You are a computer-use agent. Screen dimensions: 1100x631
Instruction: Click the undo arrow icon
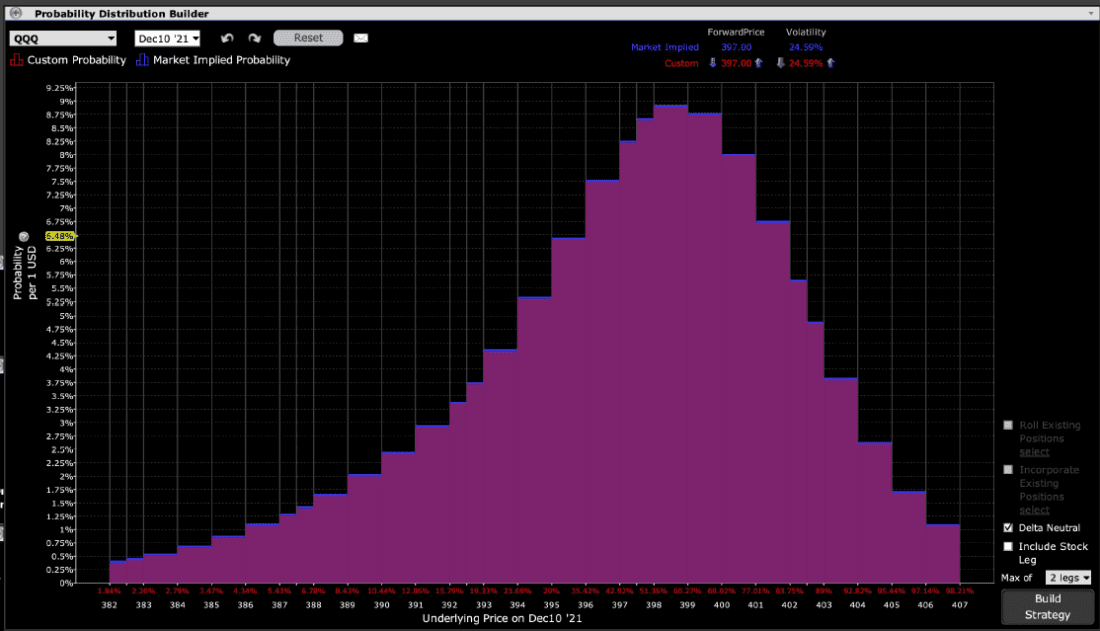[227, 39]
